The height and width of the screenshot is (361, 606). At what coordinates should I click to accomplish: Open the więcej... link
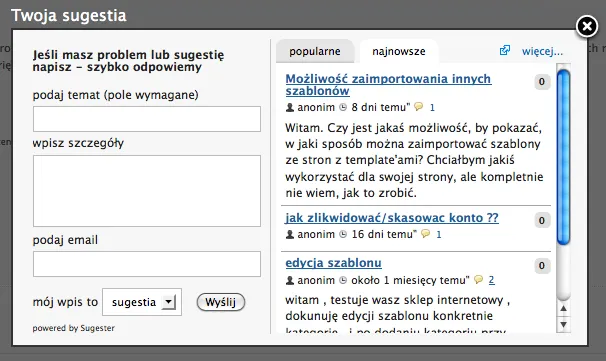[x=542, y=51]
